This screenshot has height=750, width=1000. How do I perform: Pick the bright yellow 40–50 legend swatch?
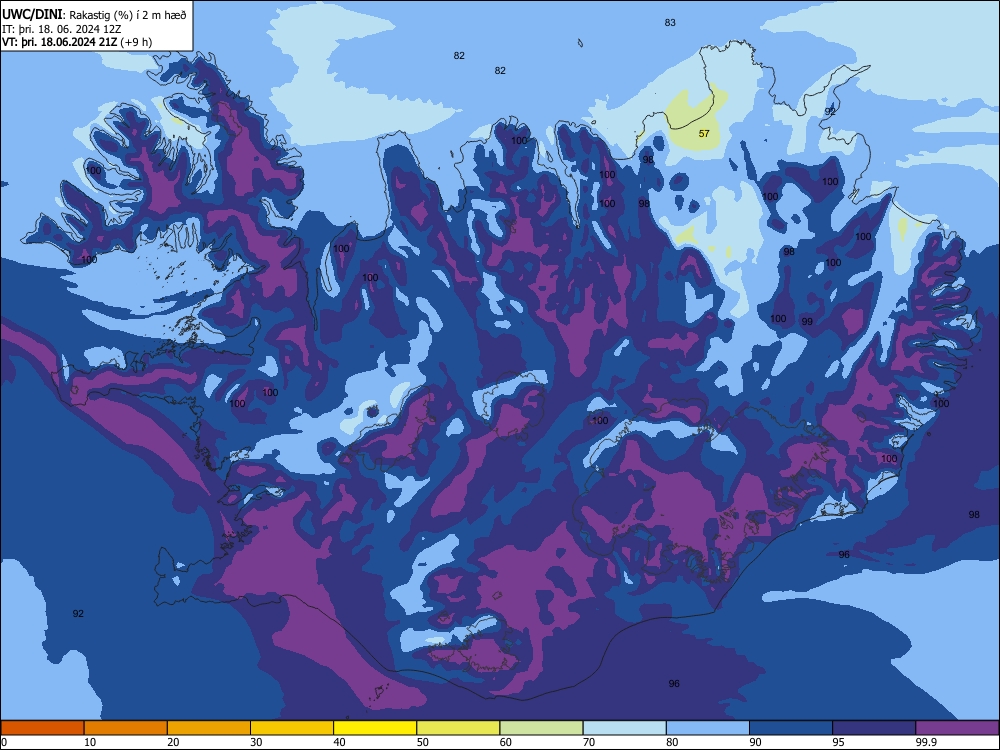[375, 728]
